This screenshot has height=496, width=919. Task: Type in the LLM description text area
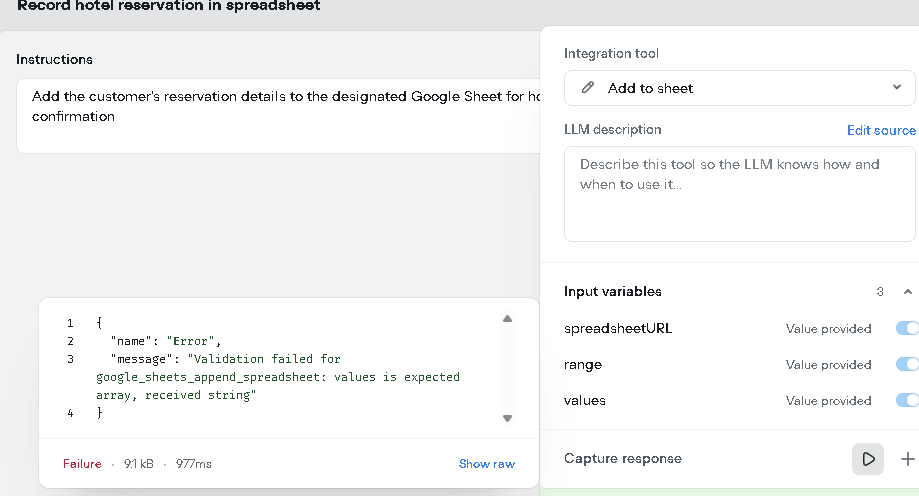tap(739, 194)
